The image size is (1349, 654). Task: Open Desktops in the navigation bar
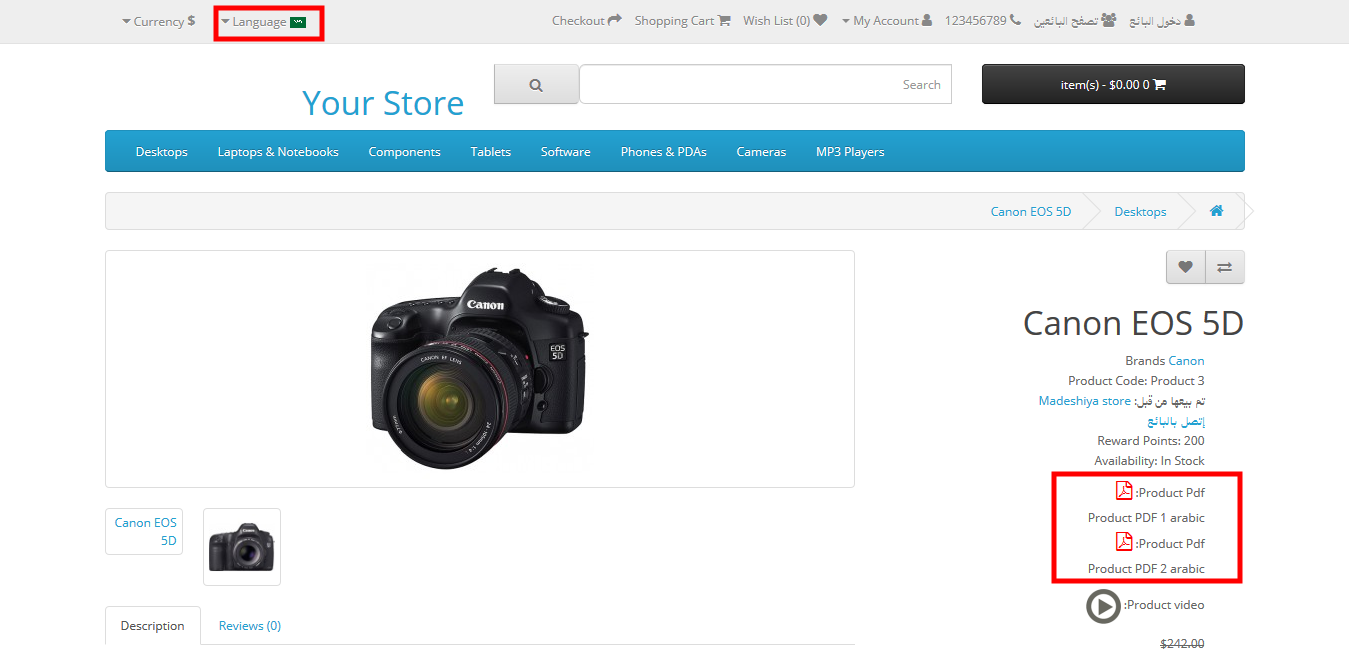pyautogui.click(x=162, y=152)
